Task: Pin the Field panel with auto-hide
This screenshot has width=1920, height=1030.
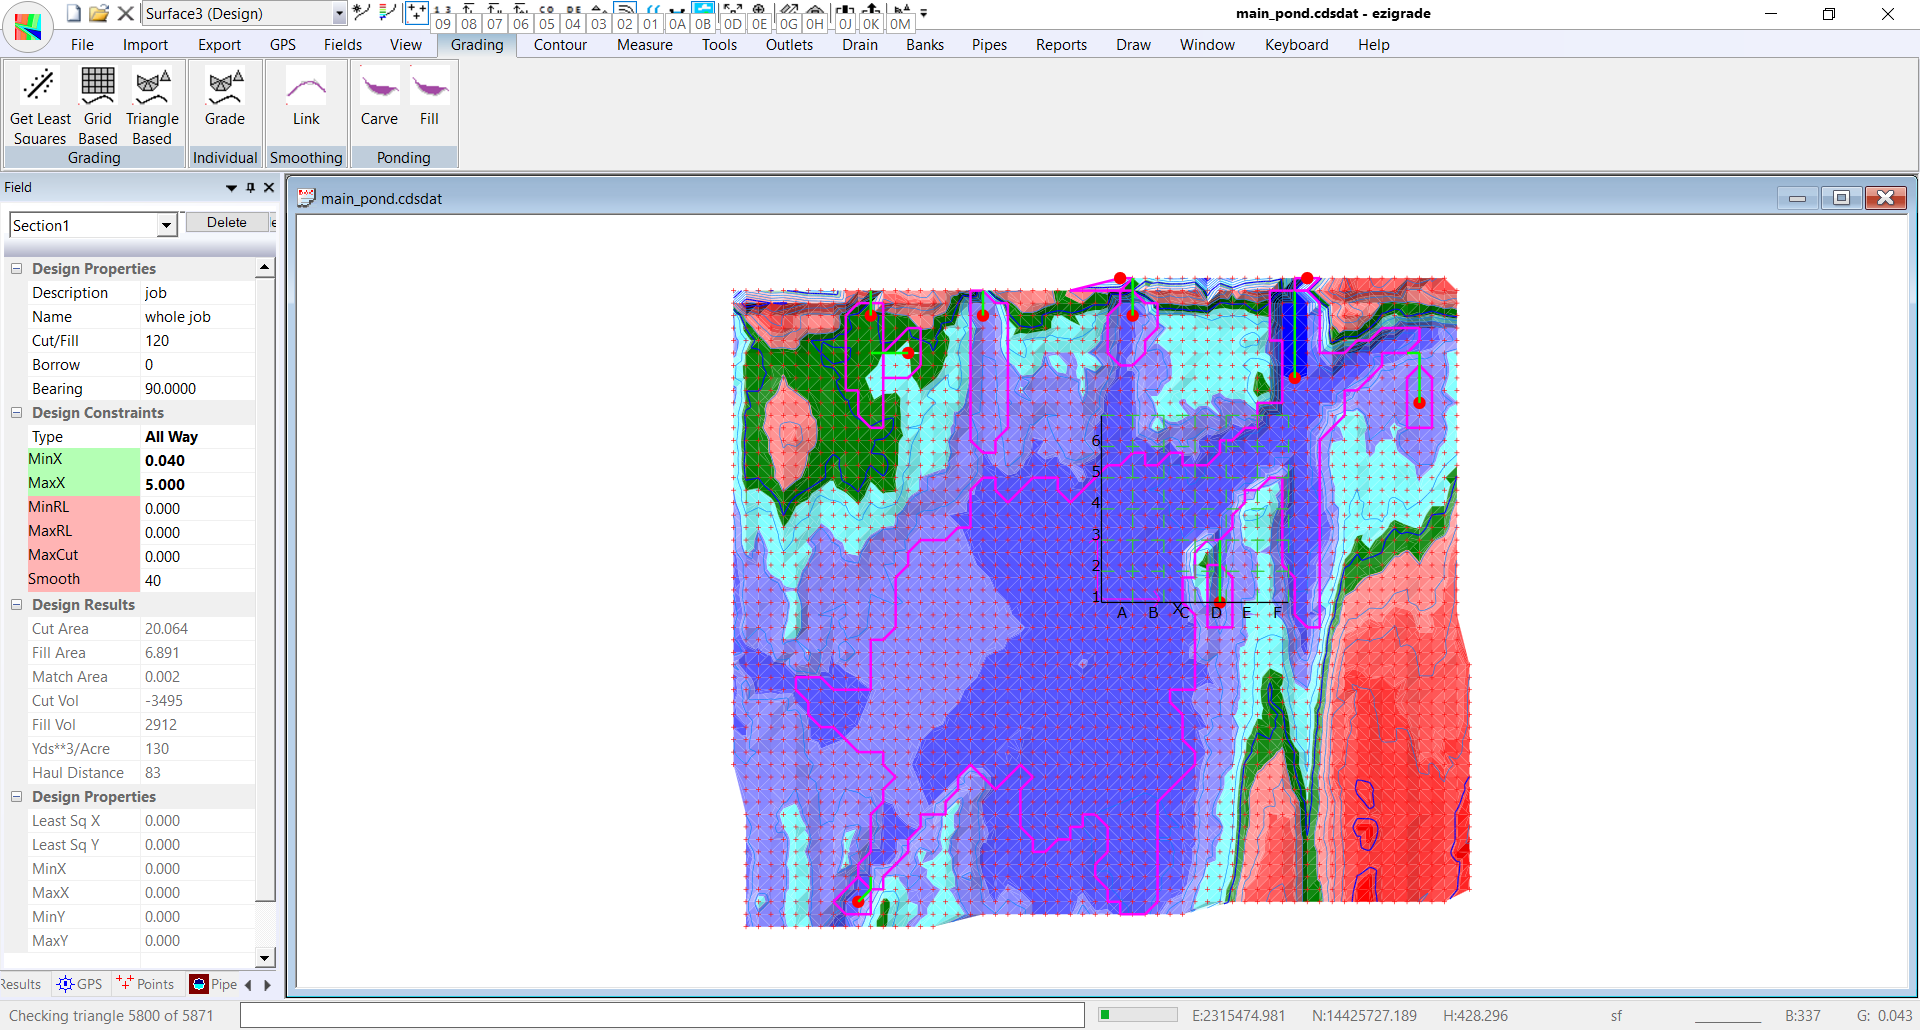Action: pos(250,188)
